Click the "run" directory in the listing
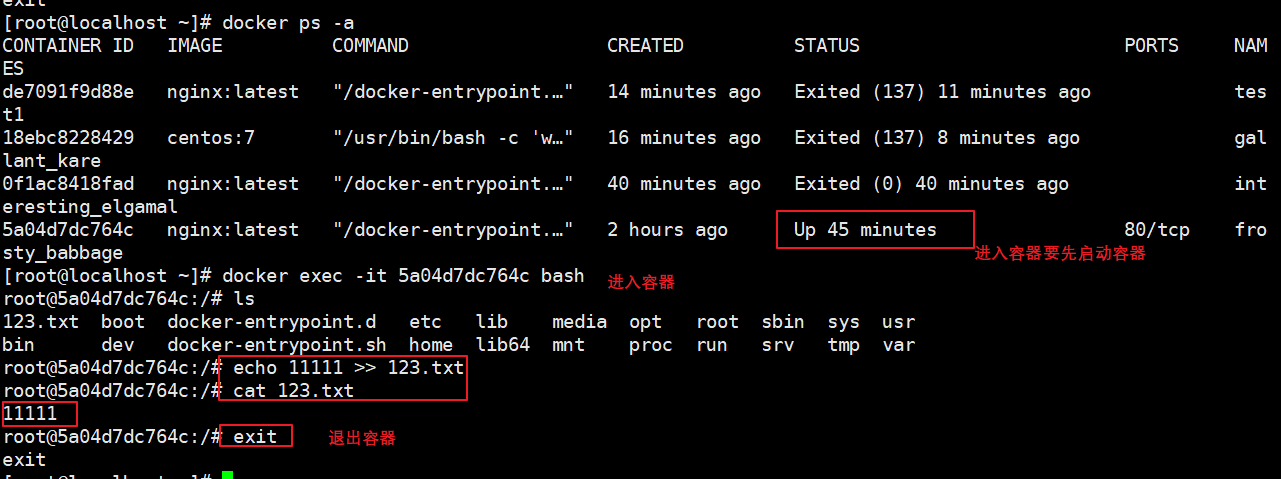The height and width of the screenshot is (479, 1281). [711, 344]
